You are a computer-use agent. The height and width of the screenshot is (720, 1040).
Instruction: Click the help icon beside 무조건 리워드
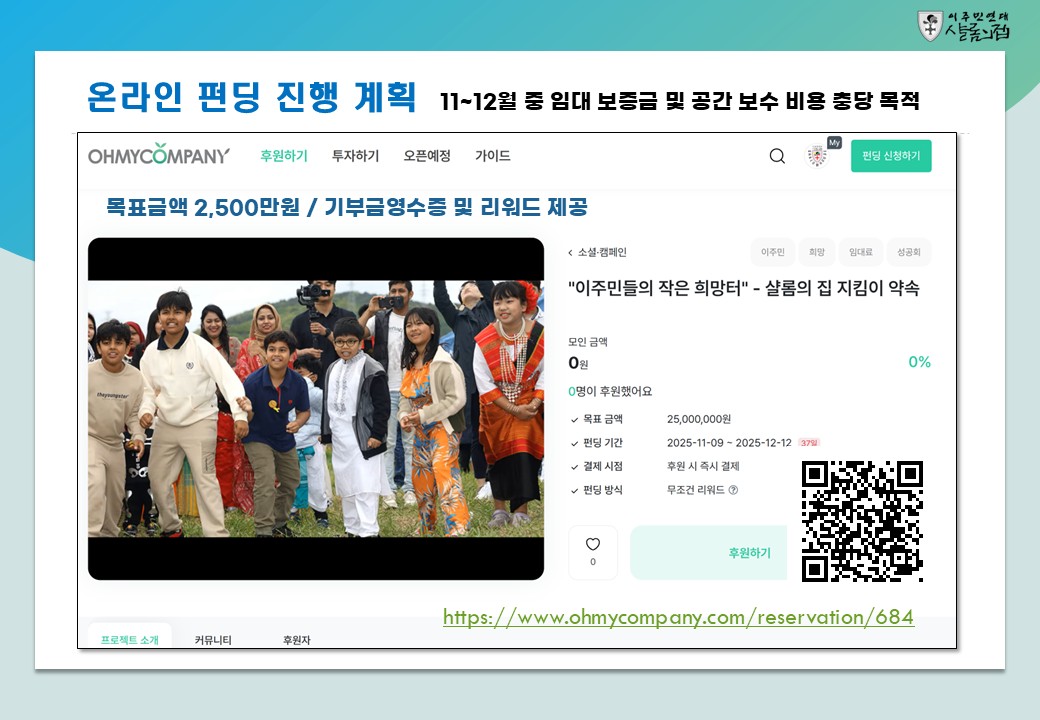coord(733,490)
